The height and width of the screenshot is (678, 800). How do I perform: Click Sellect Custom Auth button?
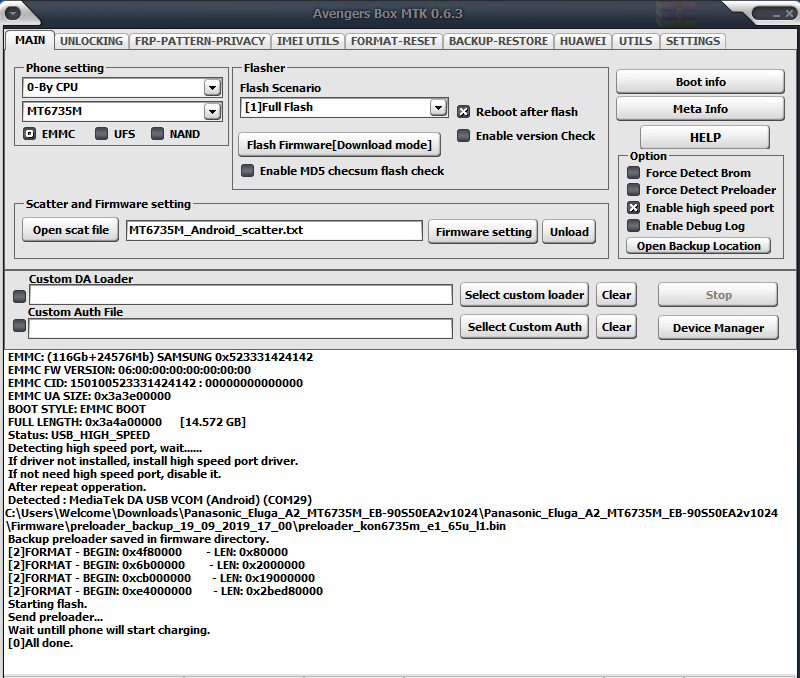(524, 327)
